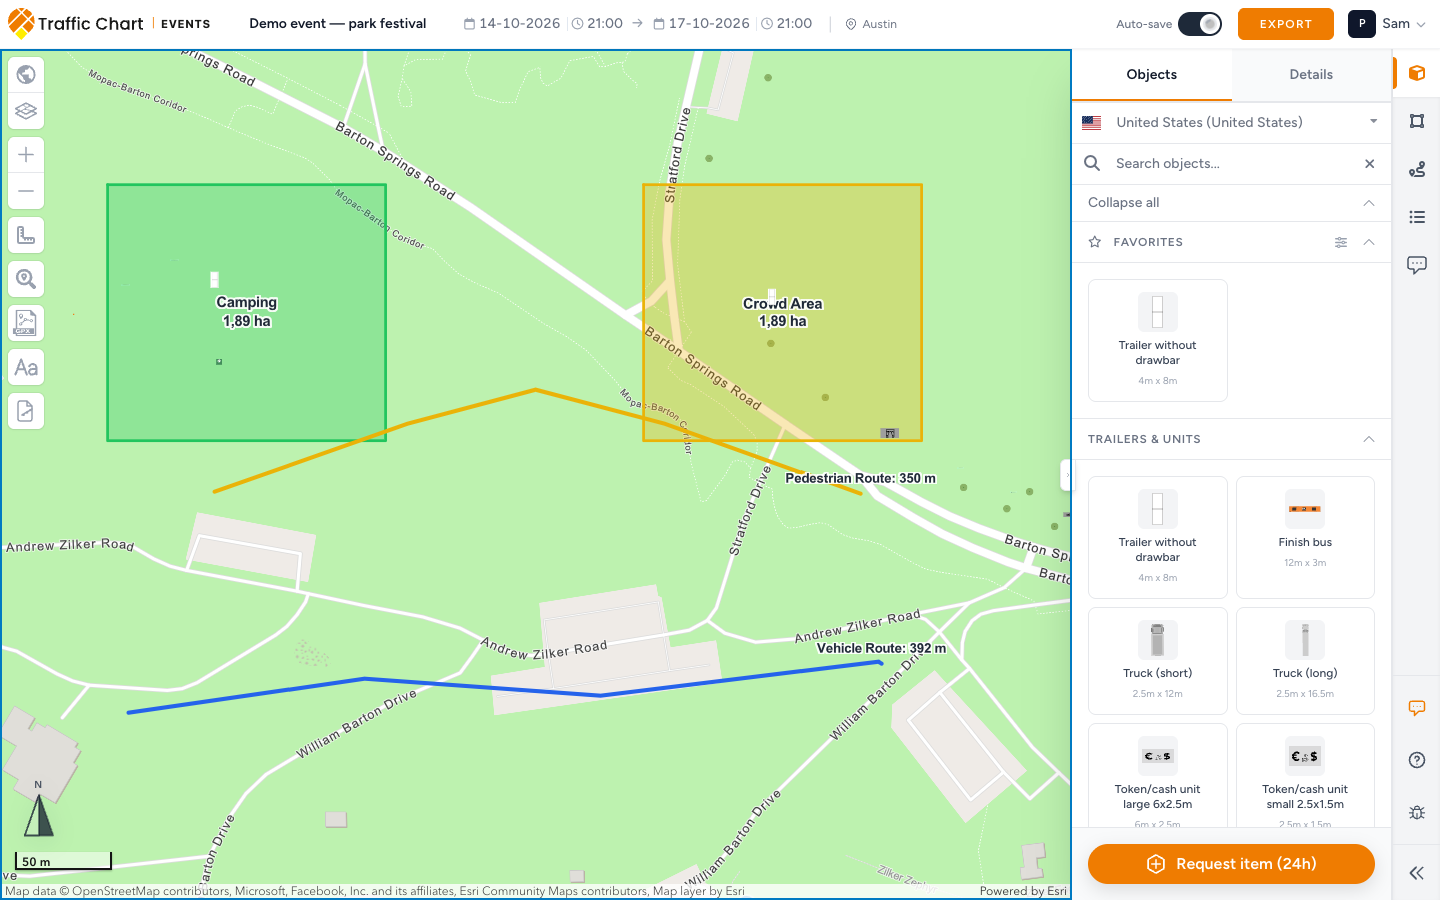Select the rectangle shape drawing panel
Image resolution: width=1440 pixels, height=900 pixels.
point(1417,121)
